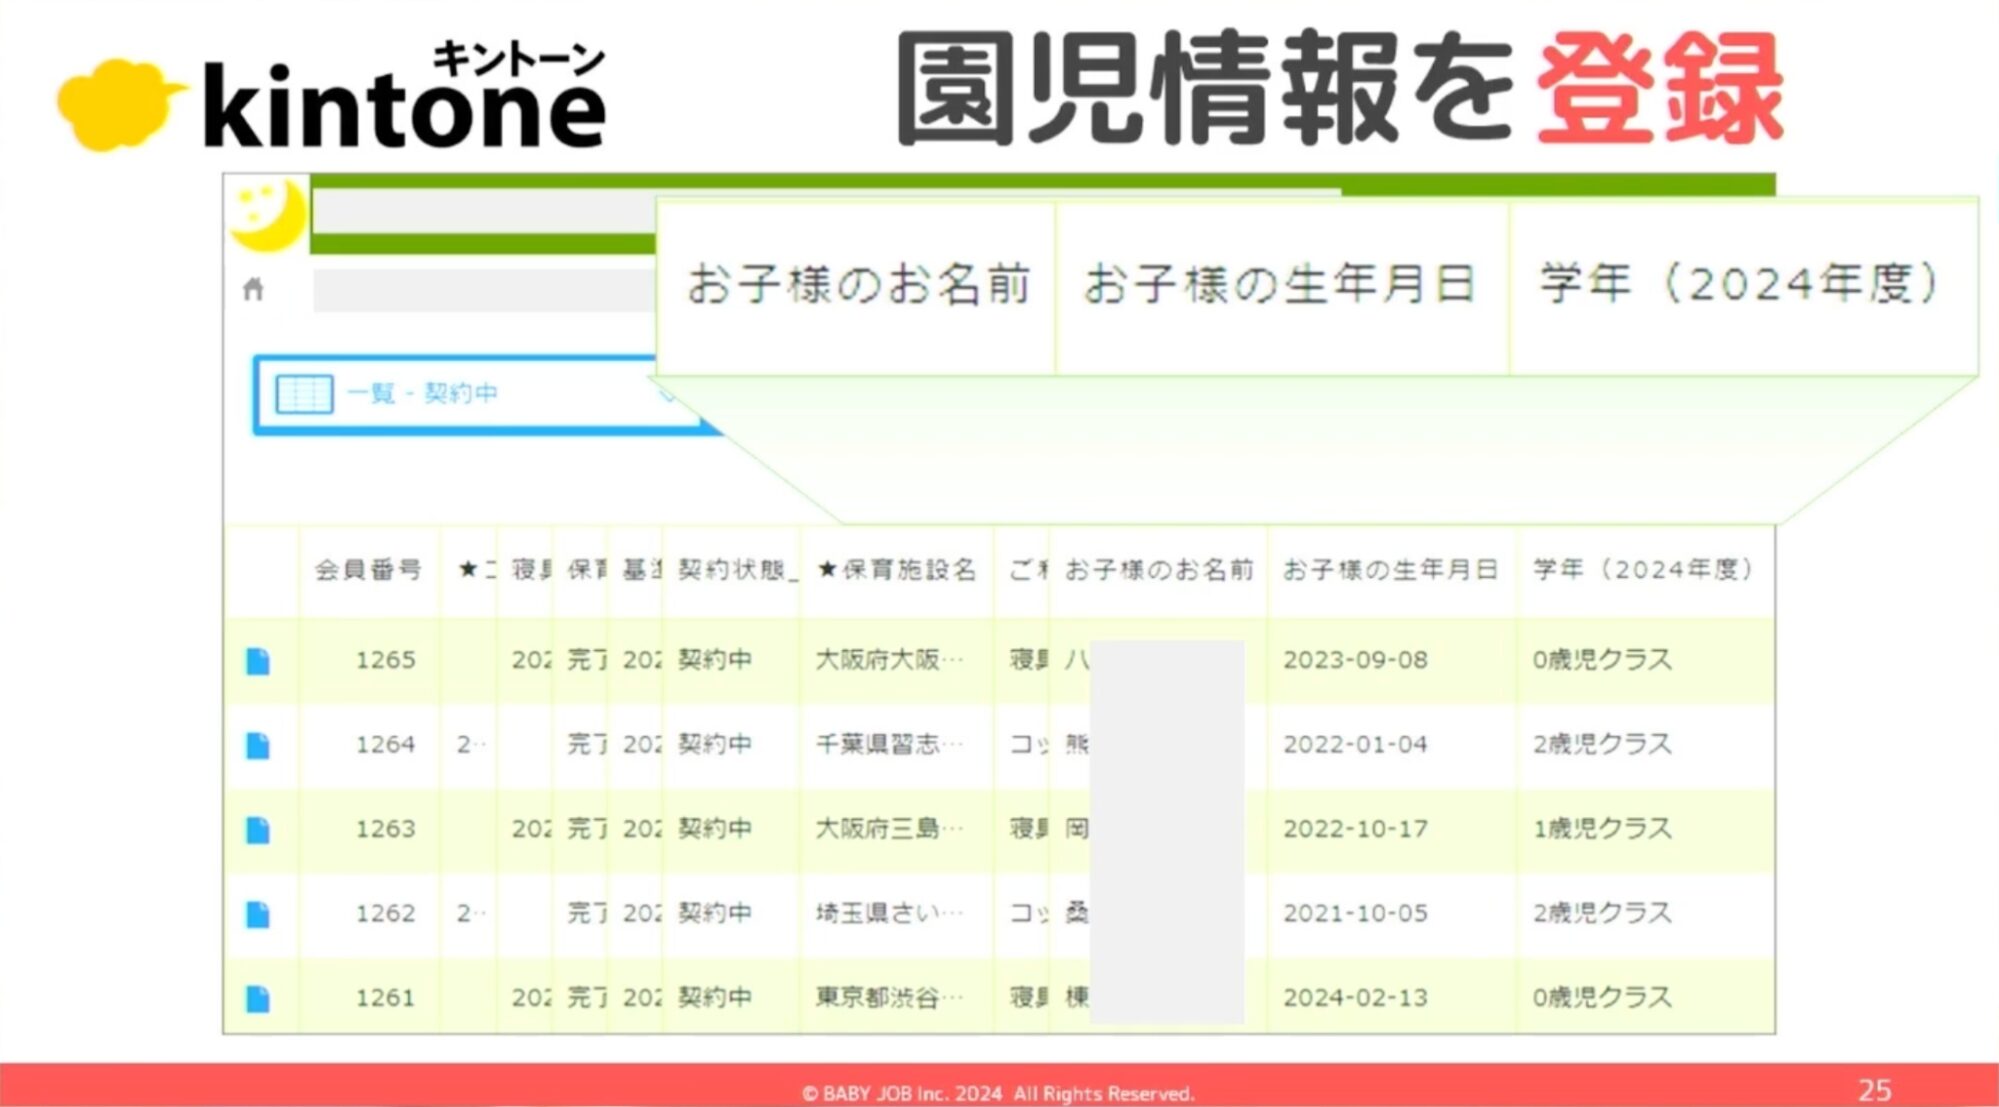1999x1107 pixels.
Task: Open record details for member 1264
Action: tap(258, 746)
